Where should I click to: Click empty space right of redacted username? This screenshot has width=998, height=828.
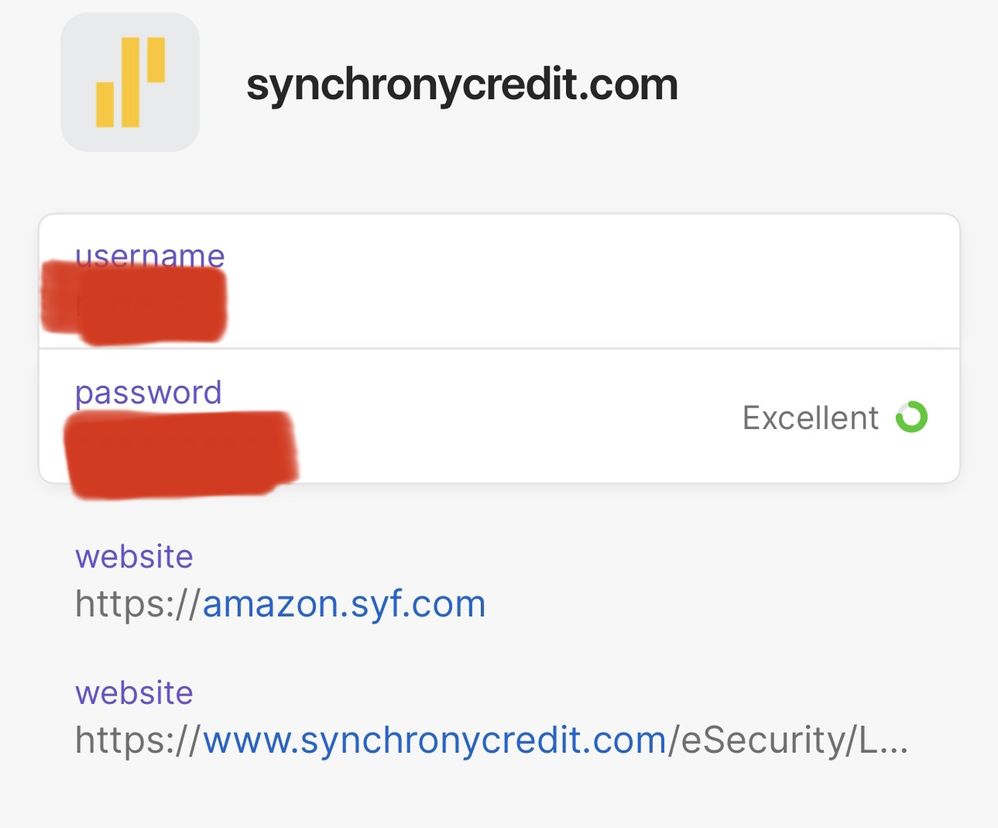point(600,290)
